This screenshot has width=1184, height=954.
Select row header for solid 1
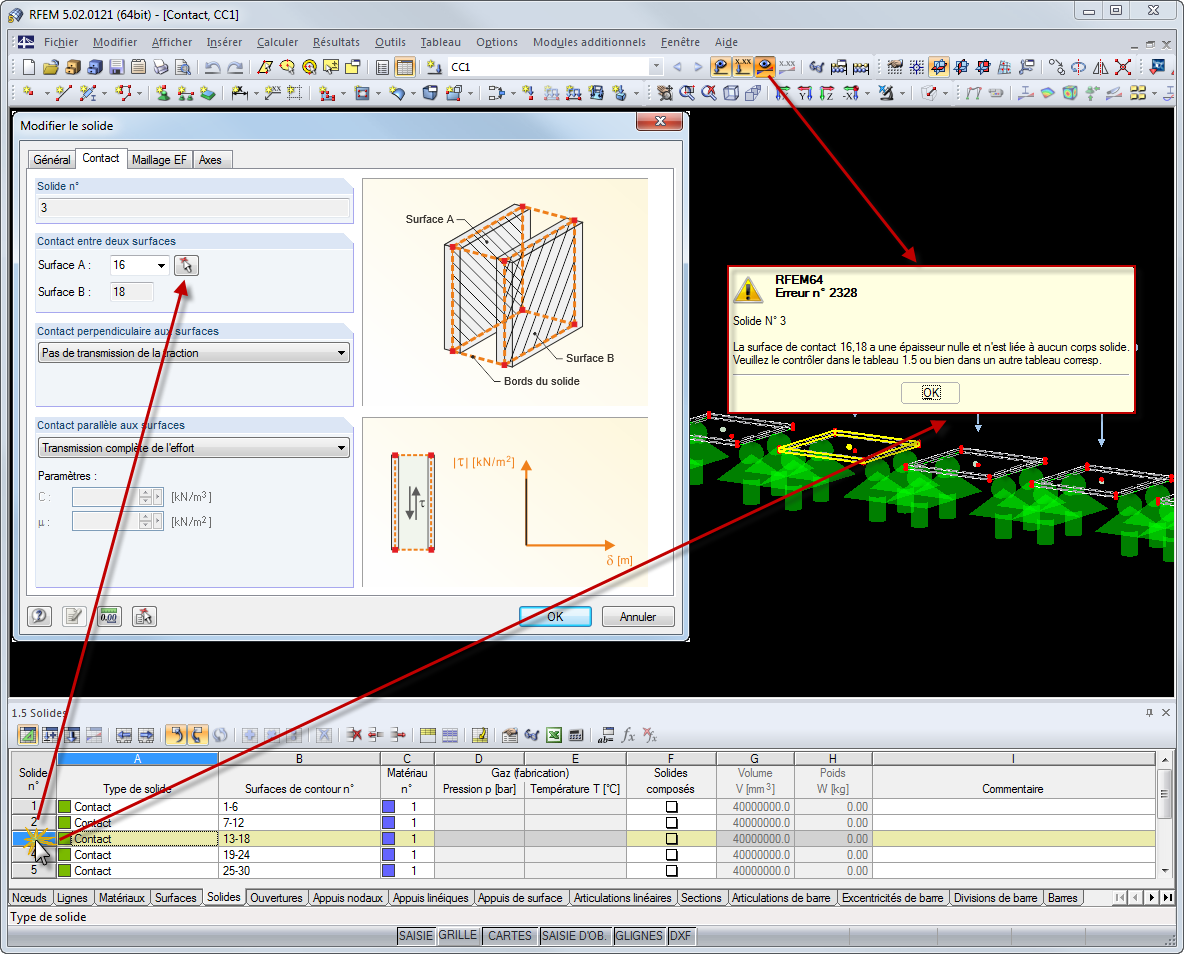click(33, 807)
